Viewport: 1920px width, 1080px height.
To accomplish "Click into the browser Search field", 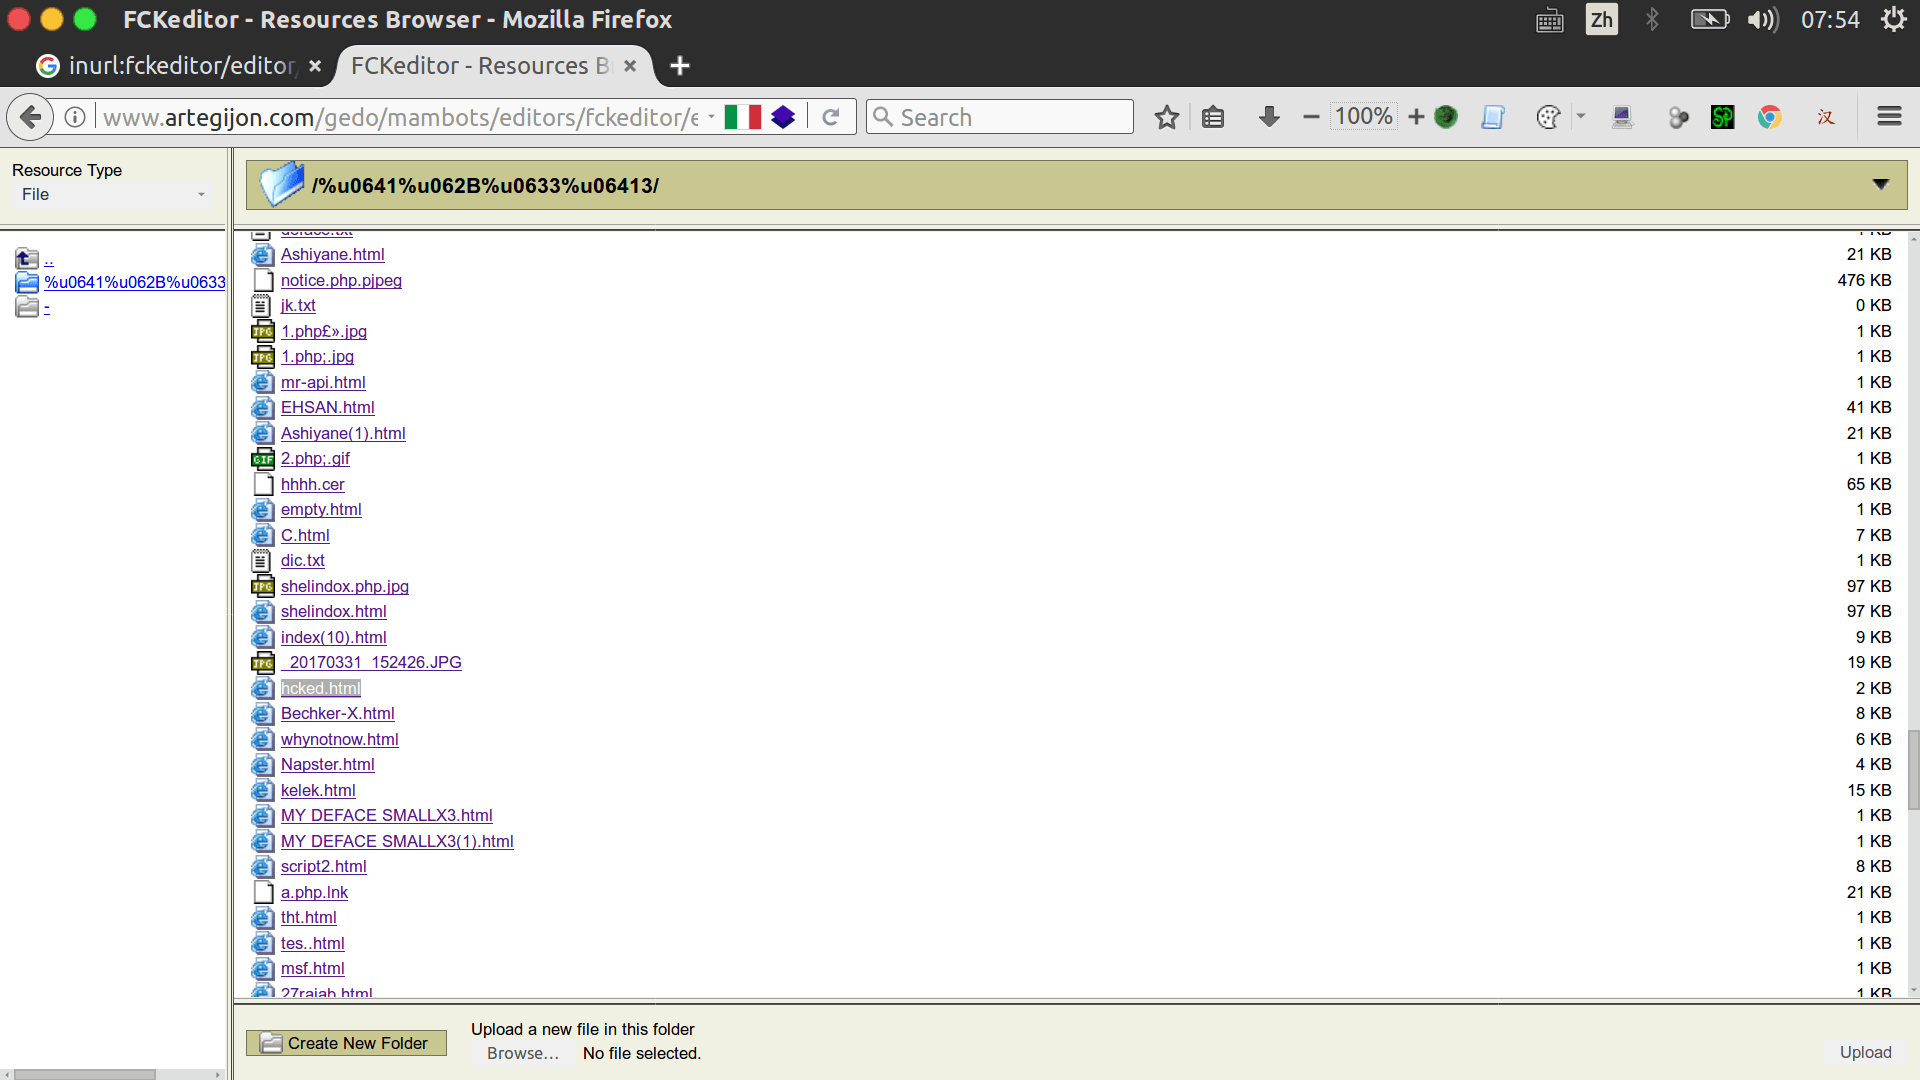I will pos(1010,117).
